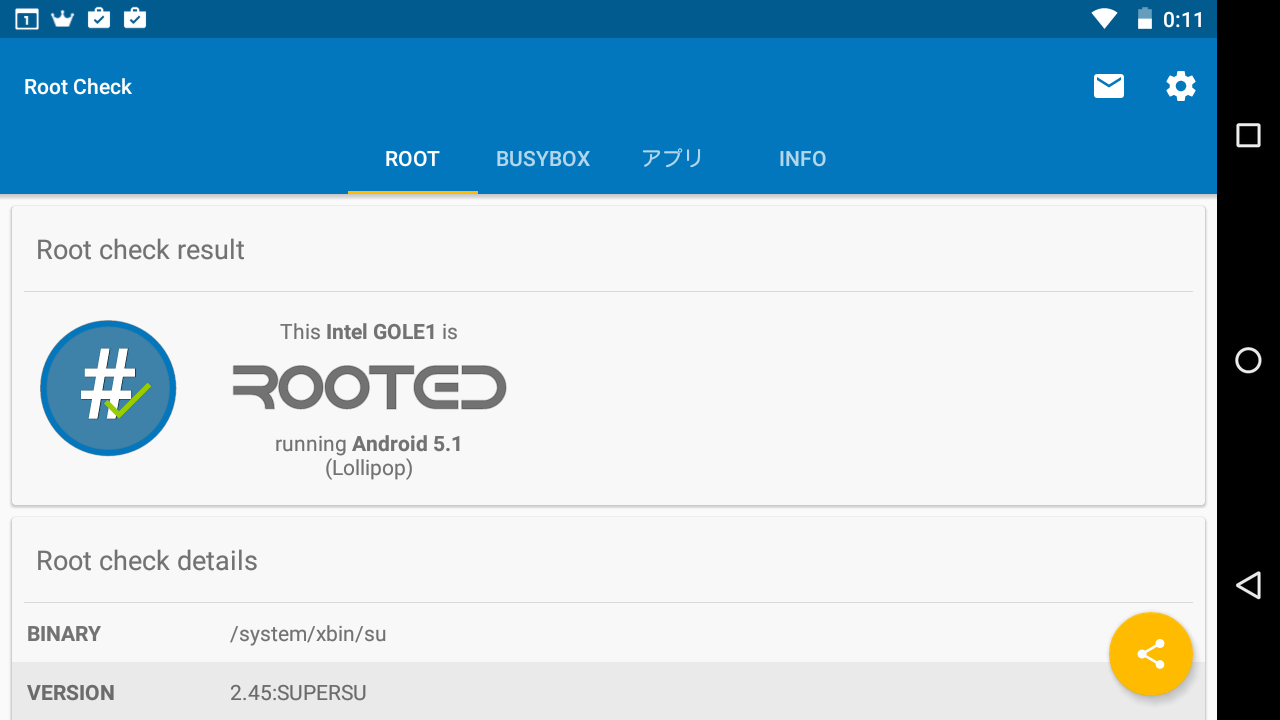
Task: Tap the 'running Android 5.1' text
Action: (x=369, y=444)
